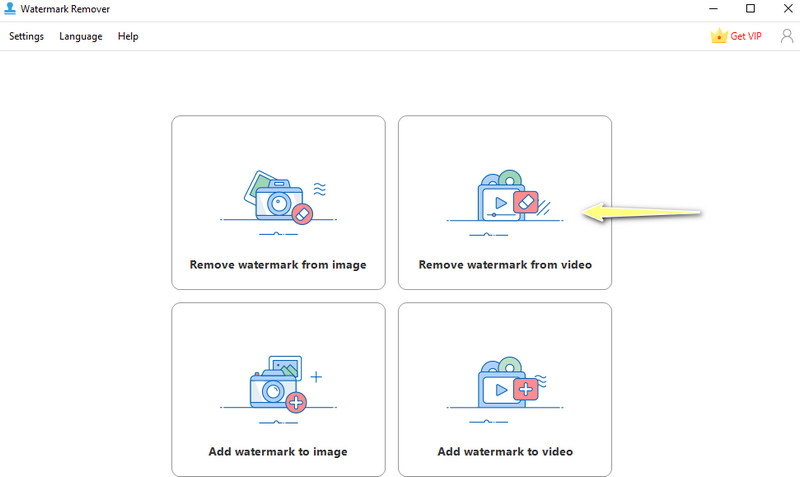800x477 pixels.
Task: Open the Settings menu
Action: click(x=26, y=37)
